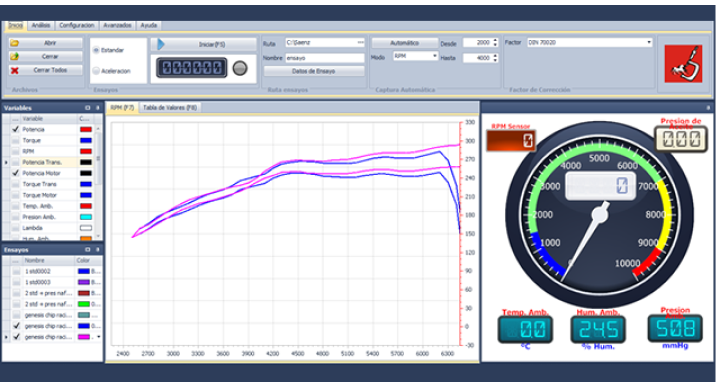Click the cyan Presion Amb. color swatch

(x=86, y=217)
